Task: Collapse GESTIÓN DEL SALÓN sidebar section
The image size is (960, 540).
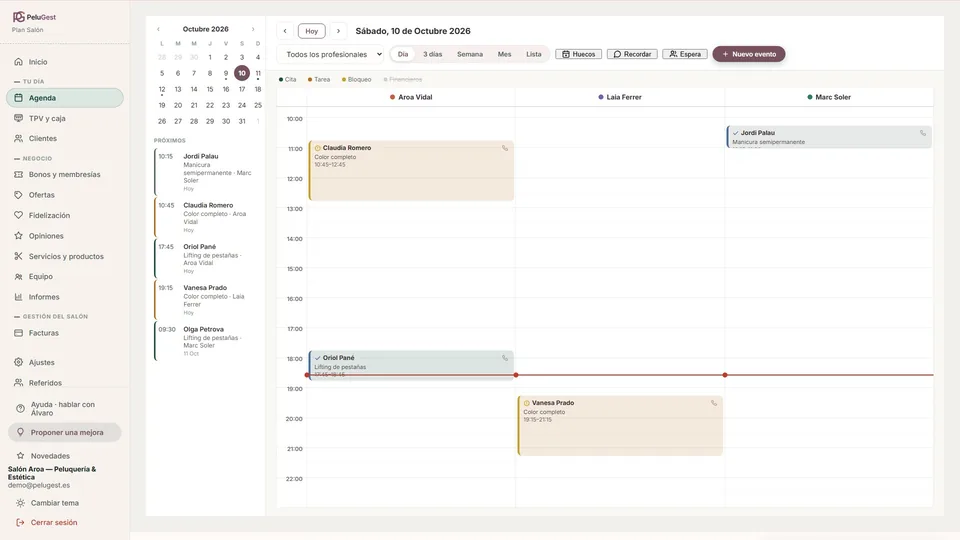Action: [x=51, y=317]
